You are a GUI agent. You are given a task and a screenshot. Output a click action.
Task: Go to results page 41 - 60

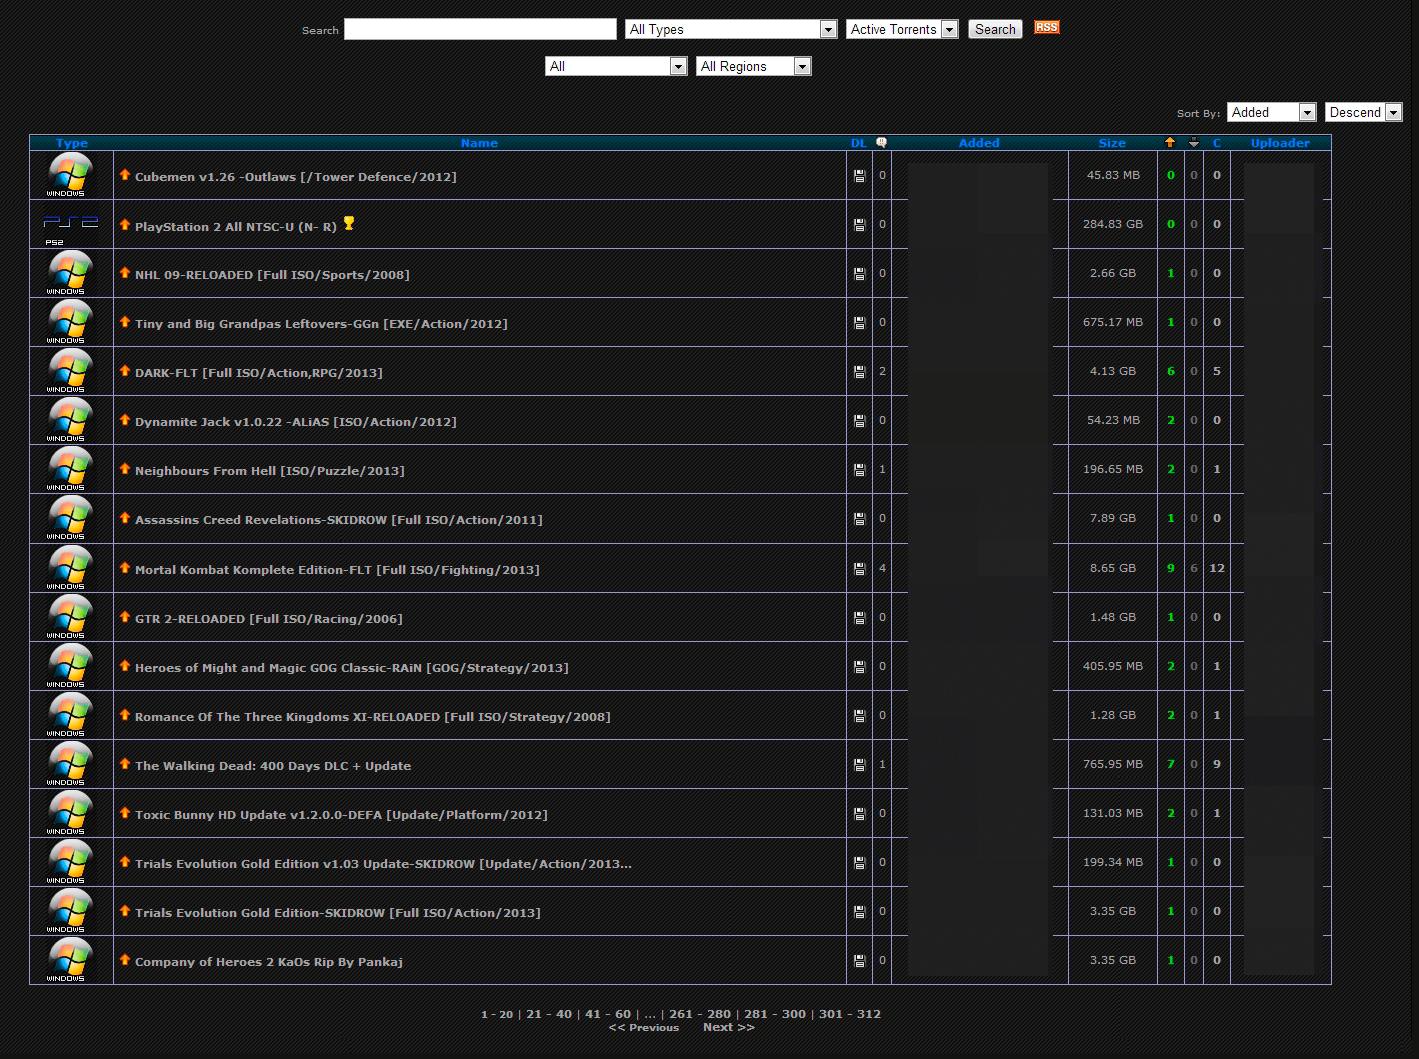point(608,1014)
